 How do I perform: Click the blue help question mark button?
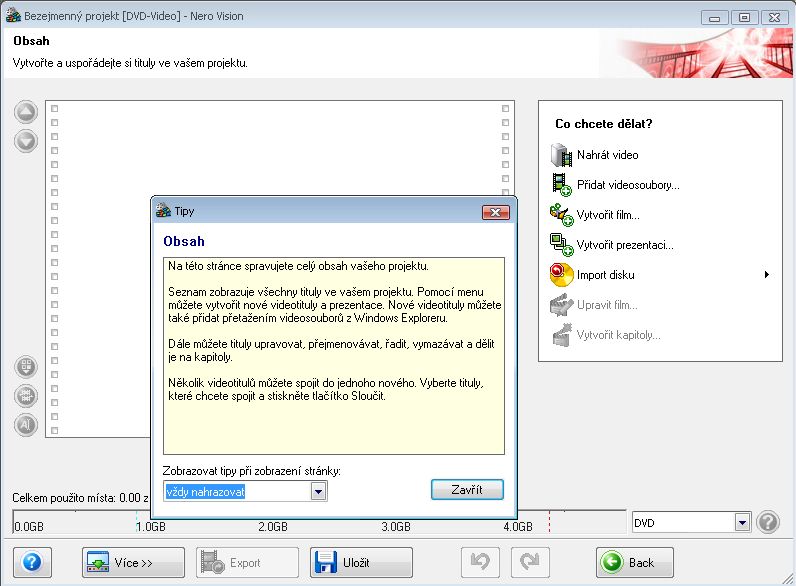pyautogui.click(x=32, y=562)
